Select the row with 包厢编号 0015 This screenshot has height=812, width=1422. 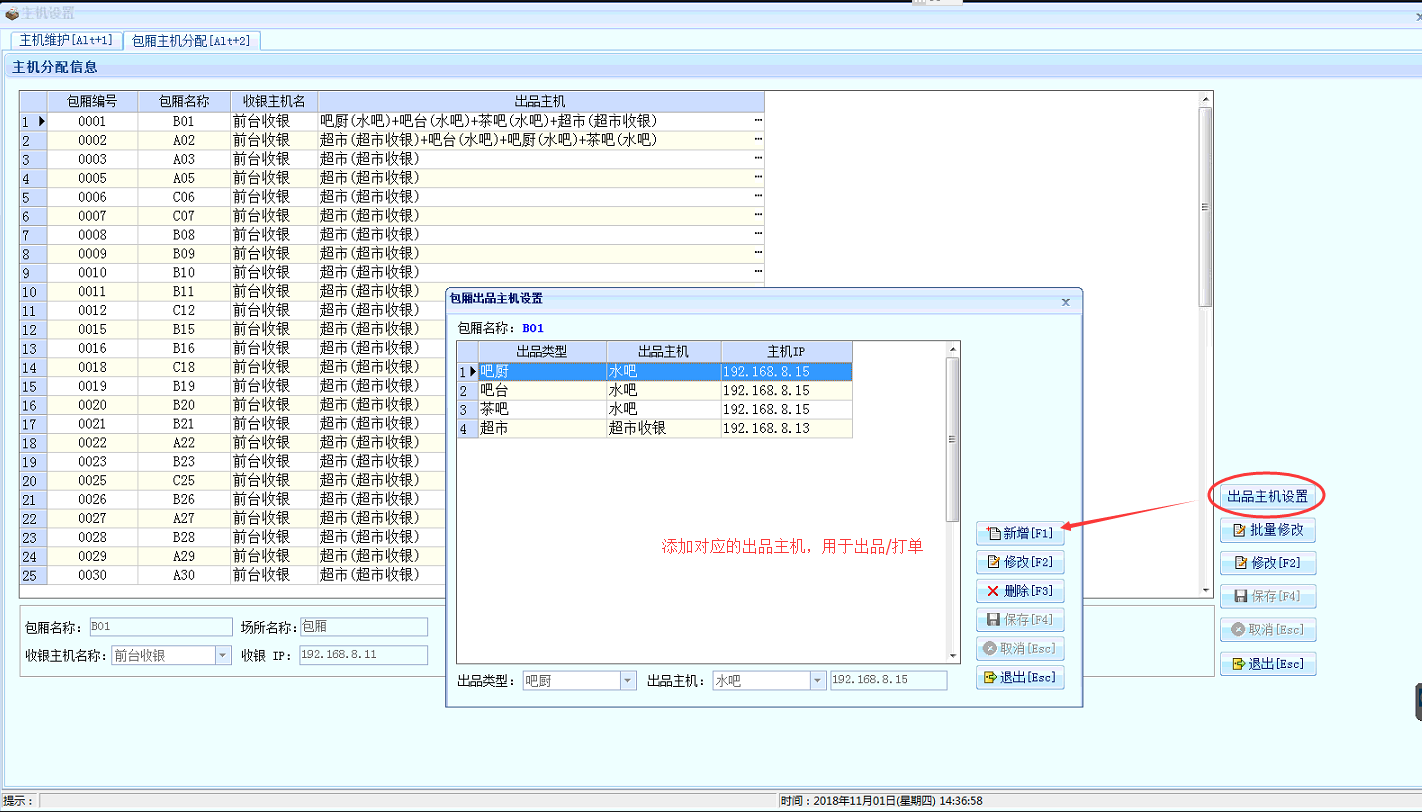click(233, 330)
